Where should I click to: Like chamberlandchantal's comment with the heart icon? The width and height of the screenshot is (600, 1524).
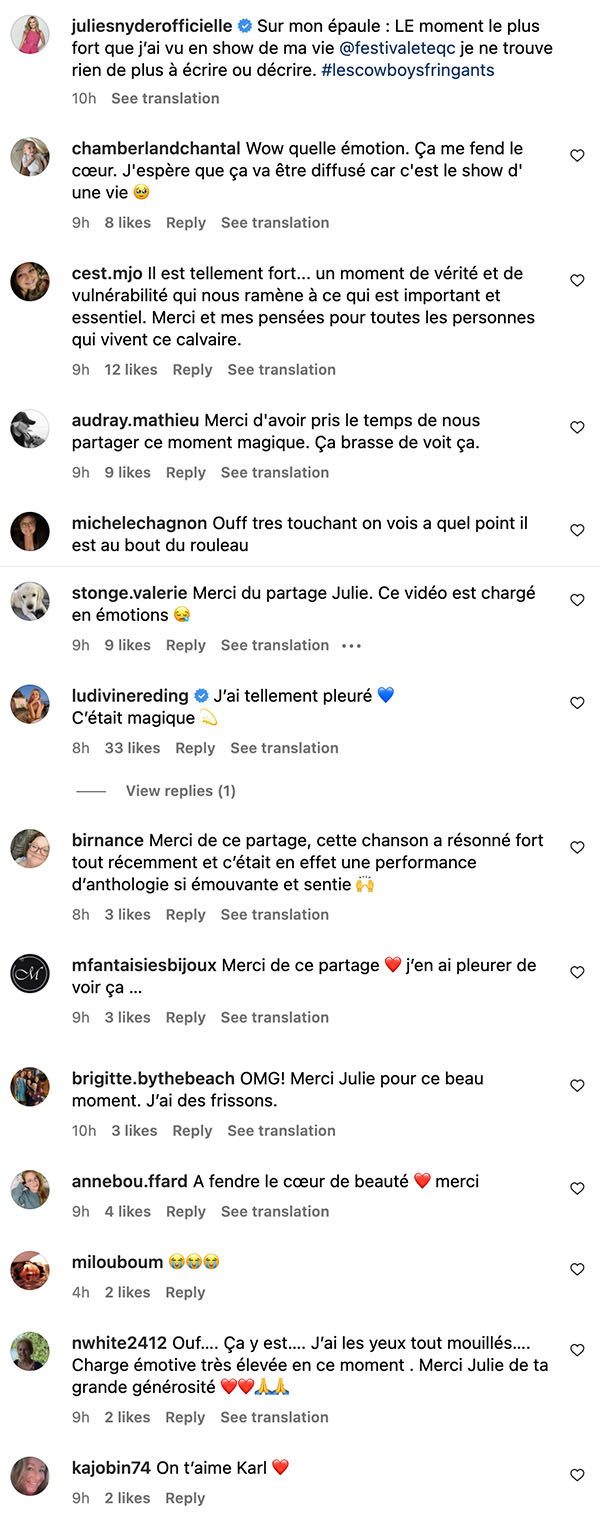pyautogui.click(x=577, y=155)
